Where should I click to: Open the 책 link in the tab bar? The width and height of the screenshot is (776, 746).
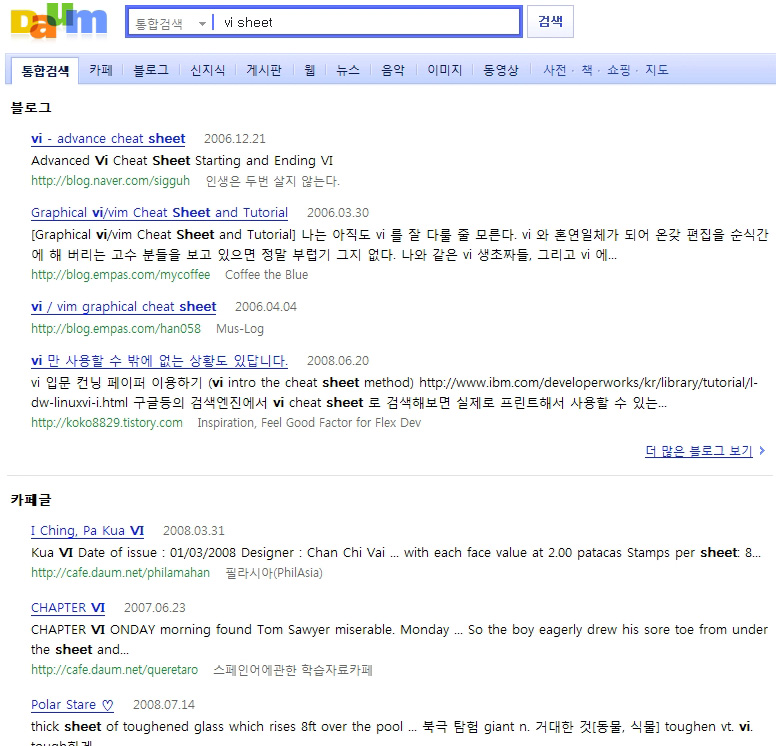[587, 70]
